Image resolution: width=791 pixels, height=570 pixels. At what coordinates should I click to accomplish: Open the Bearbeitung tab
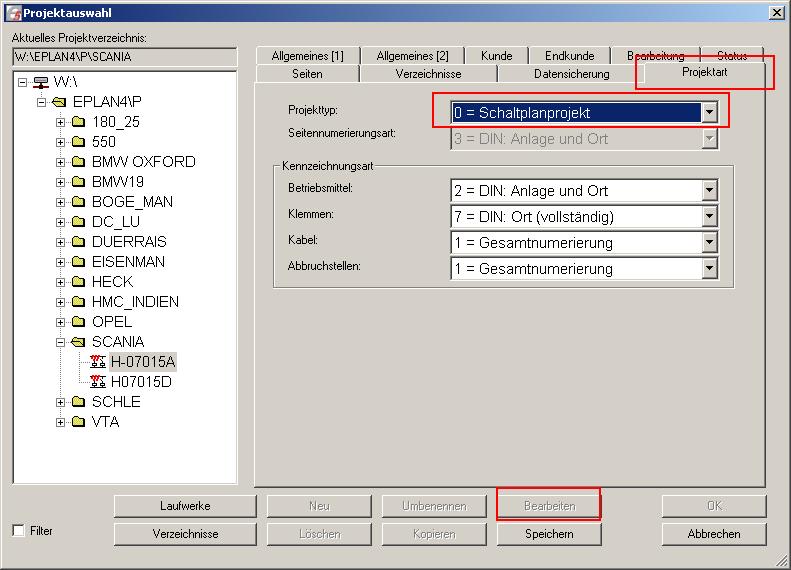click(655, 54)
